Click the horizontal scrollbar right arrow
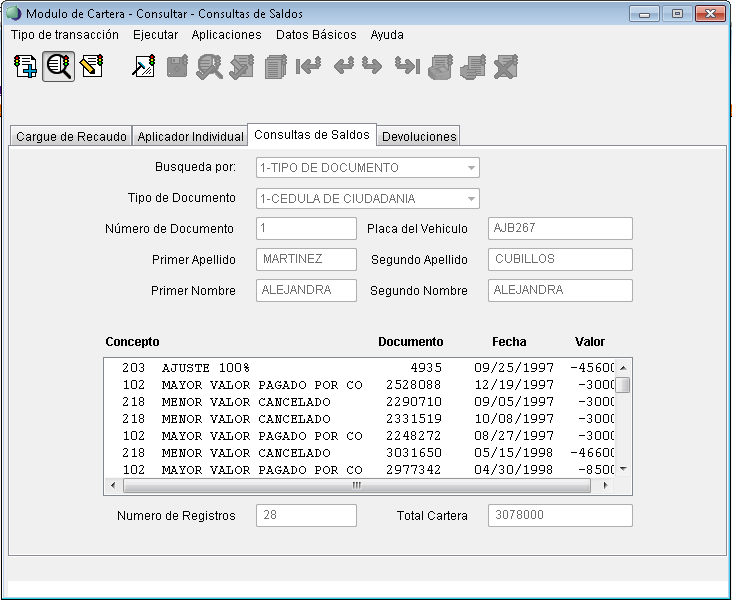The image size is (732, 600). [604, 485]
